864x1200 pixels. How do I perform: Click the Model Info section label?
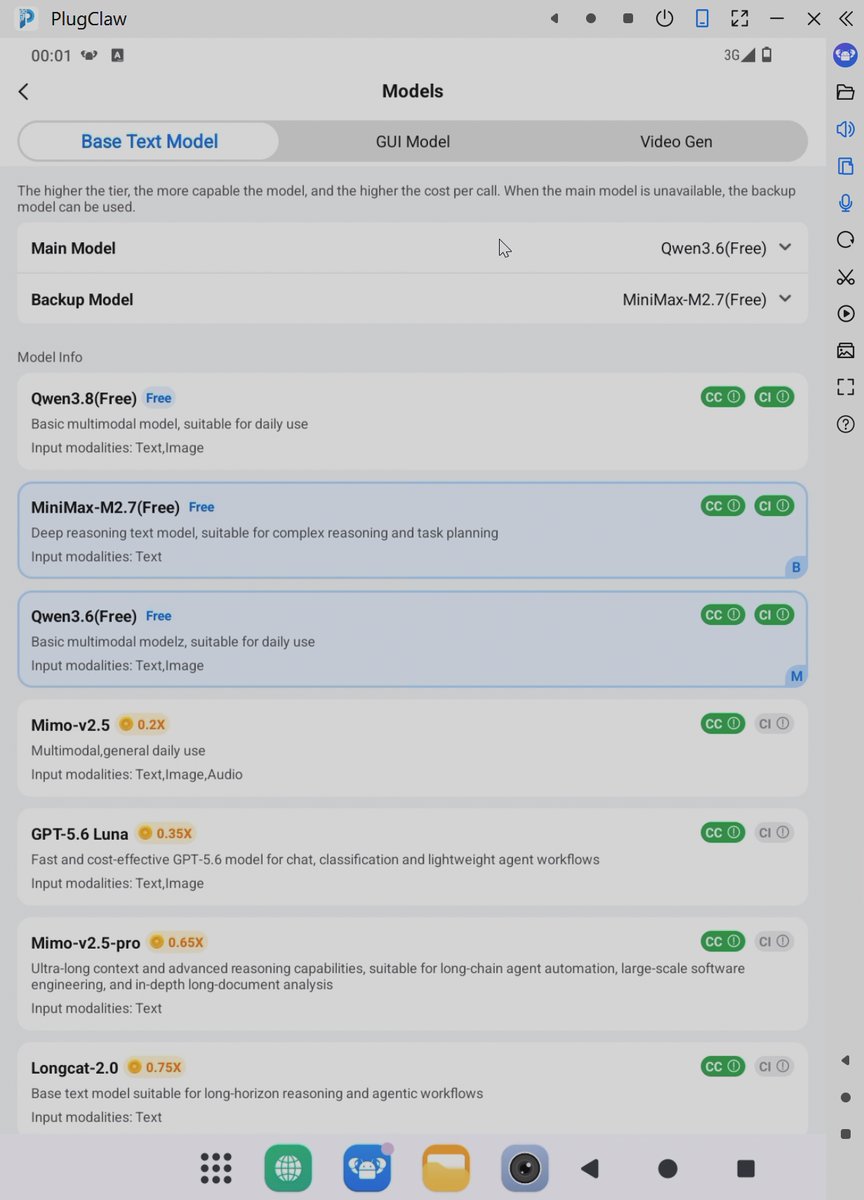50,357
